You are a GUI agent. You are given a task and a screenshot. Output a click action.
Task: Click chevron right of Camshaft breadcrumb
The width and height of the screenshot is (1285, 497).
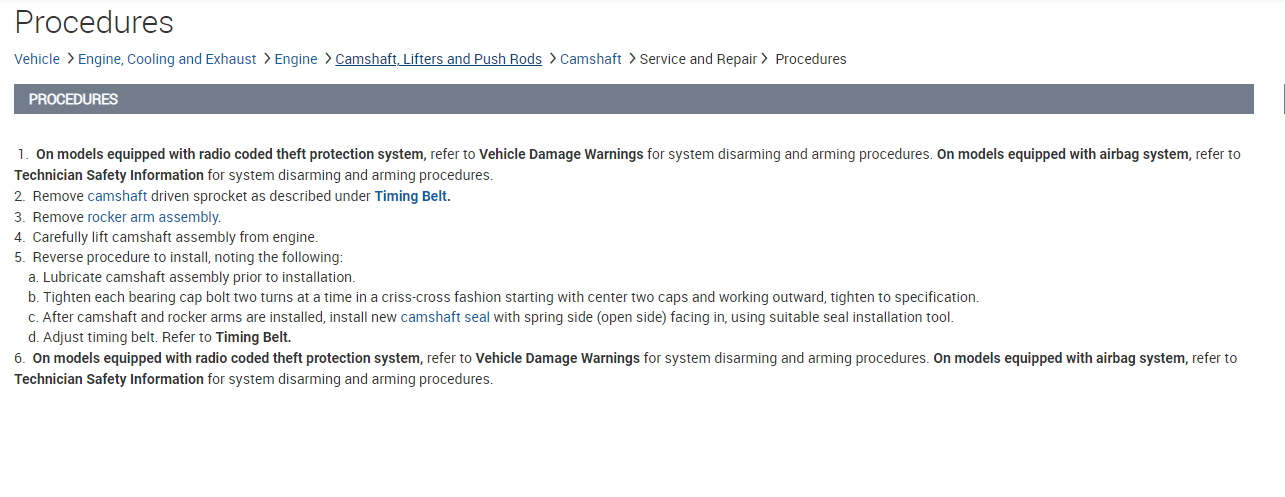631,59
